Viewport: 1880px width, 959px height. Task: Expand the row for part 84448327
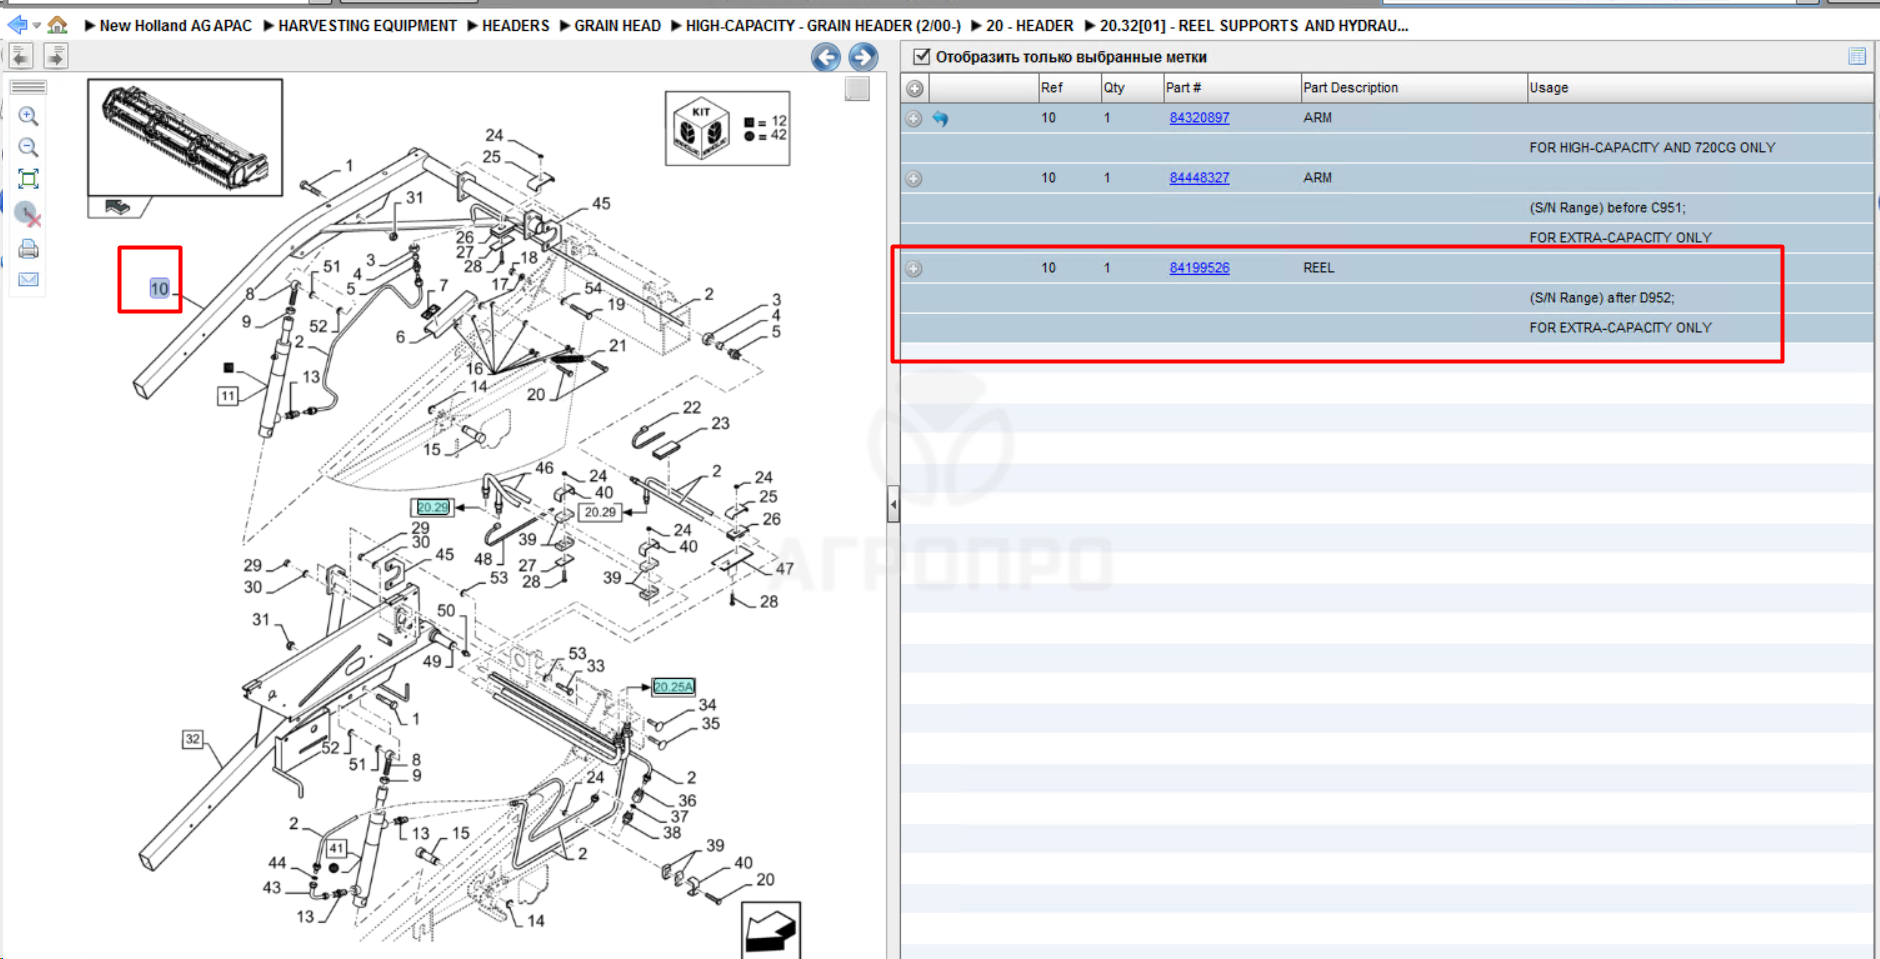tap(914, 178)
